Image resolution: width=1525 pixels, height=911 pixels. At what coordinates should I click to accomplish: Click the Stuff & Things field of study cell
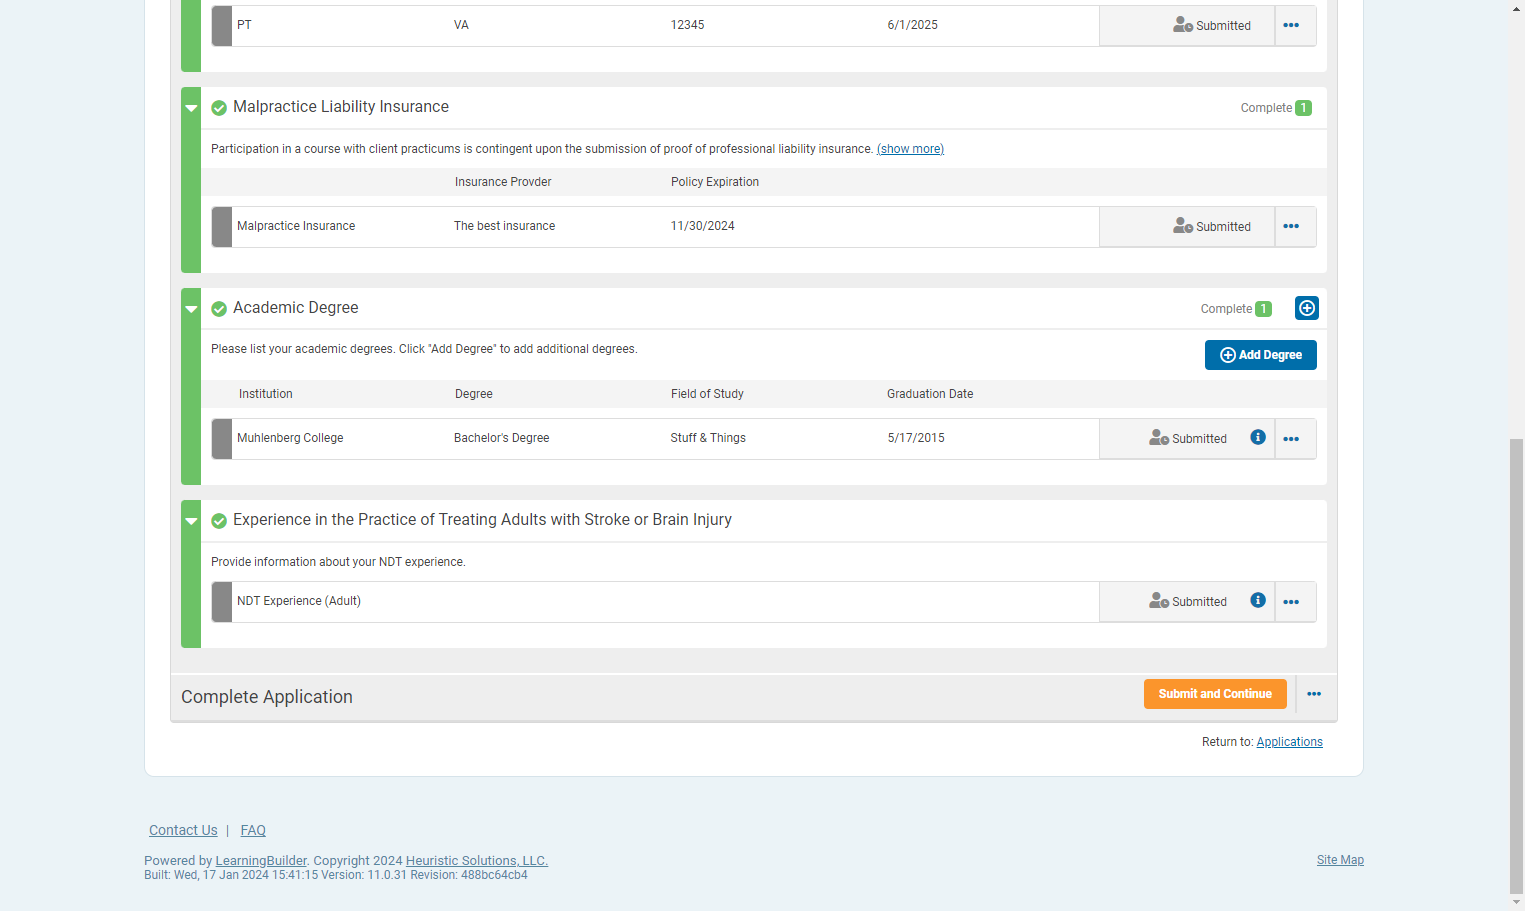coord(708,438)
